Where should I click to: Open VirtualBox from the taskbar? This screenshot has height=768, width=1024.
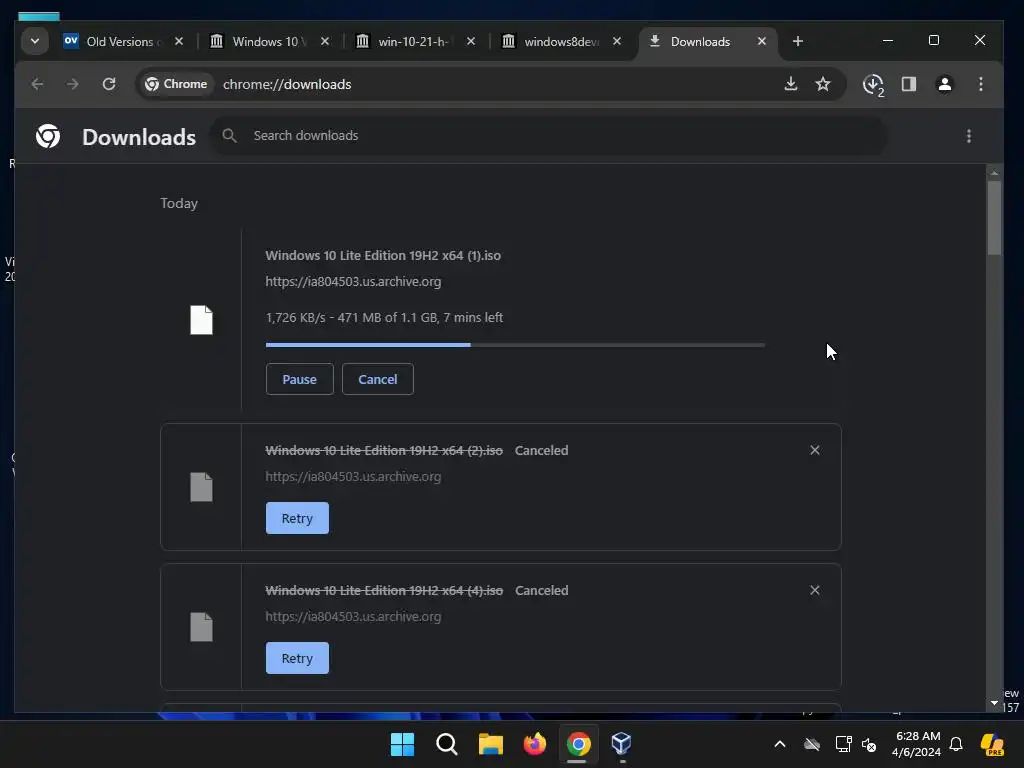tap(622, 744)
